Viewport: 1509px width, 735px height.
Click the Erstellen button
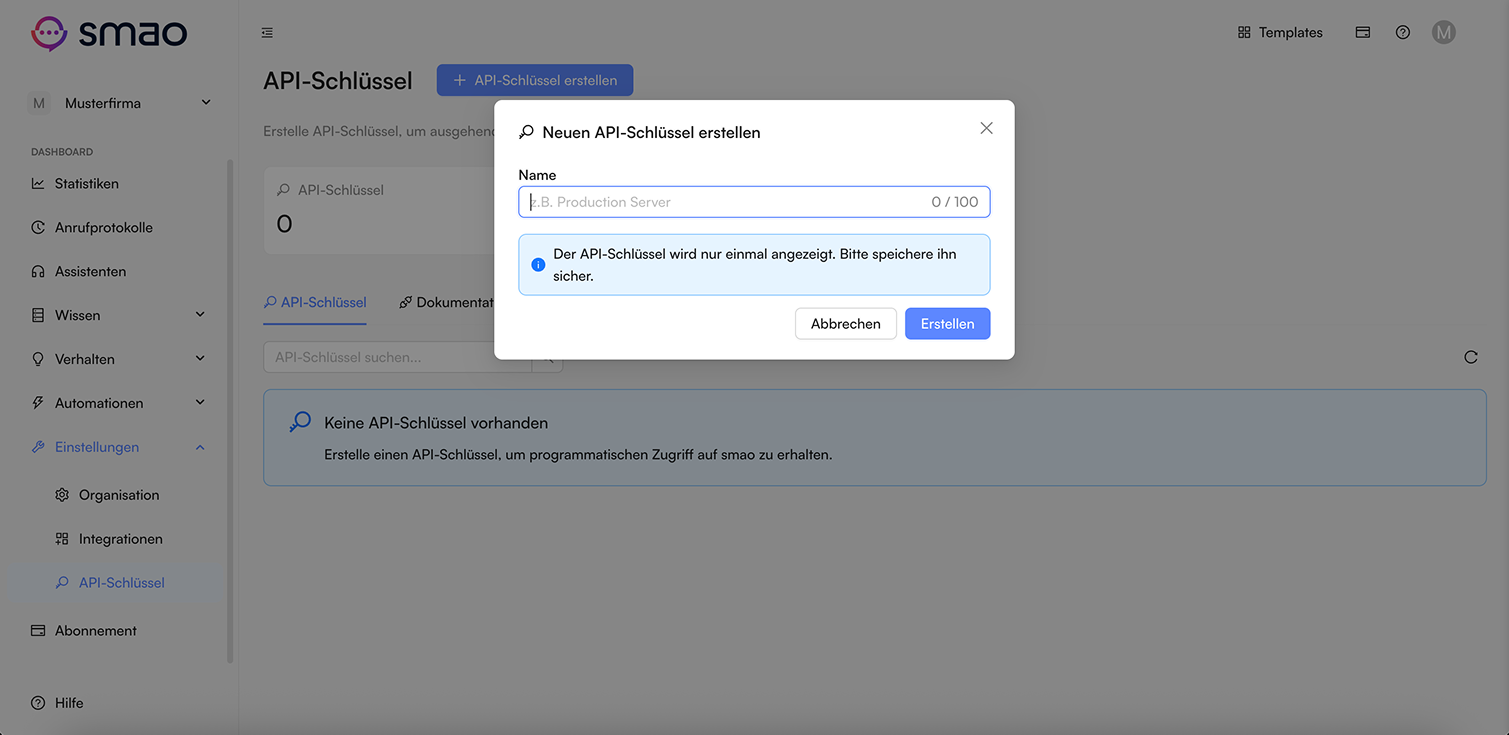[x=947, y=324]
